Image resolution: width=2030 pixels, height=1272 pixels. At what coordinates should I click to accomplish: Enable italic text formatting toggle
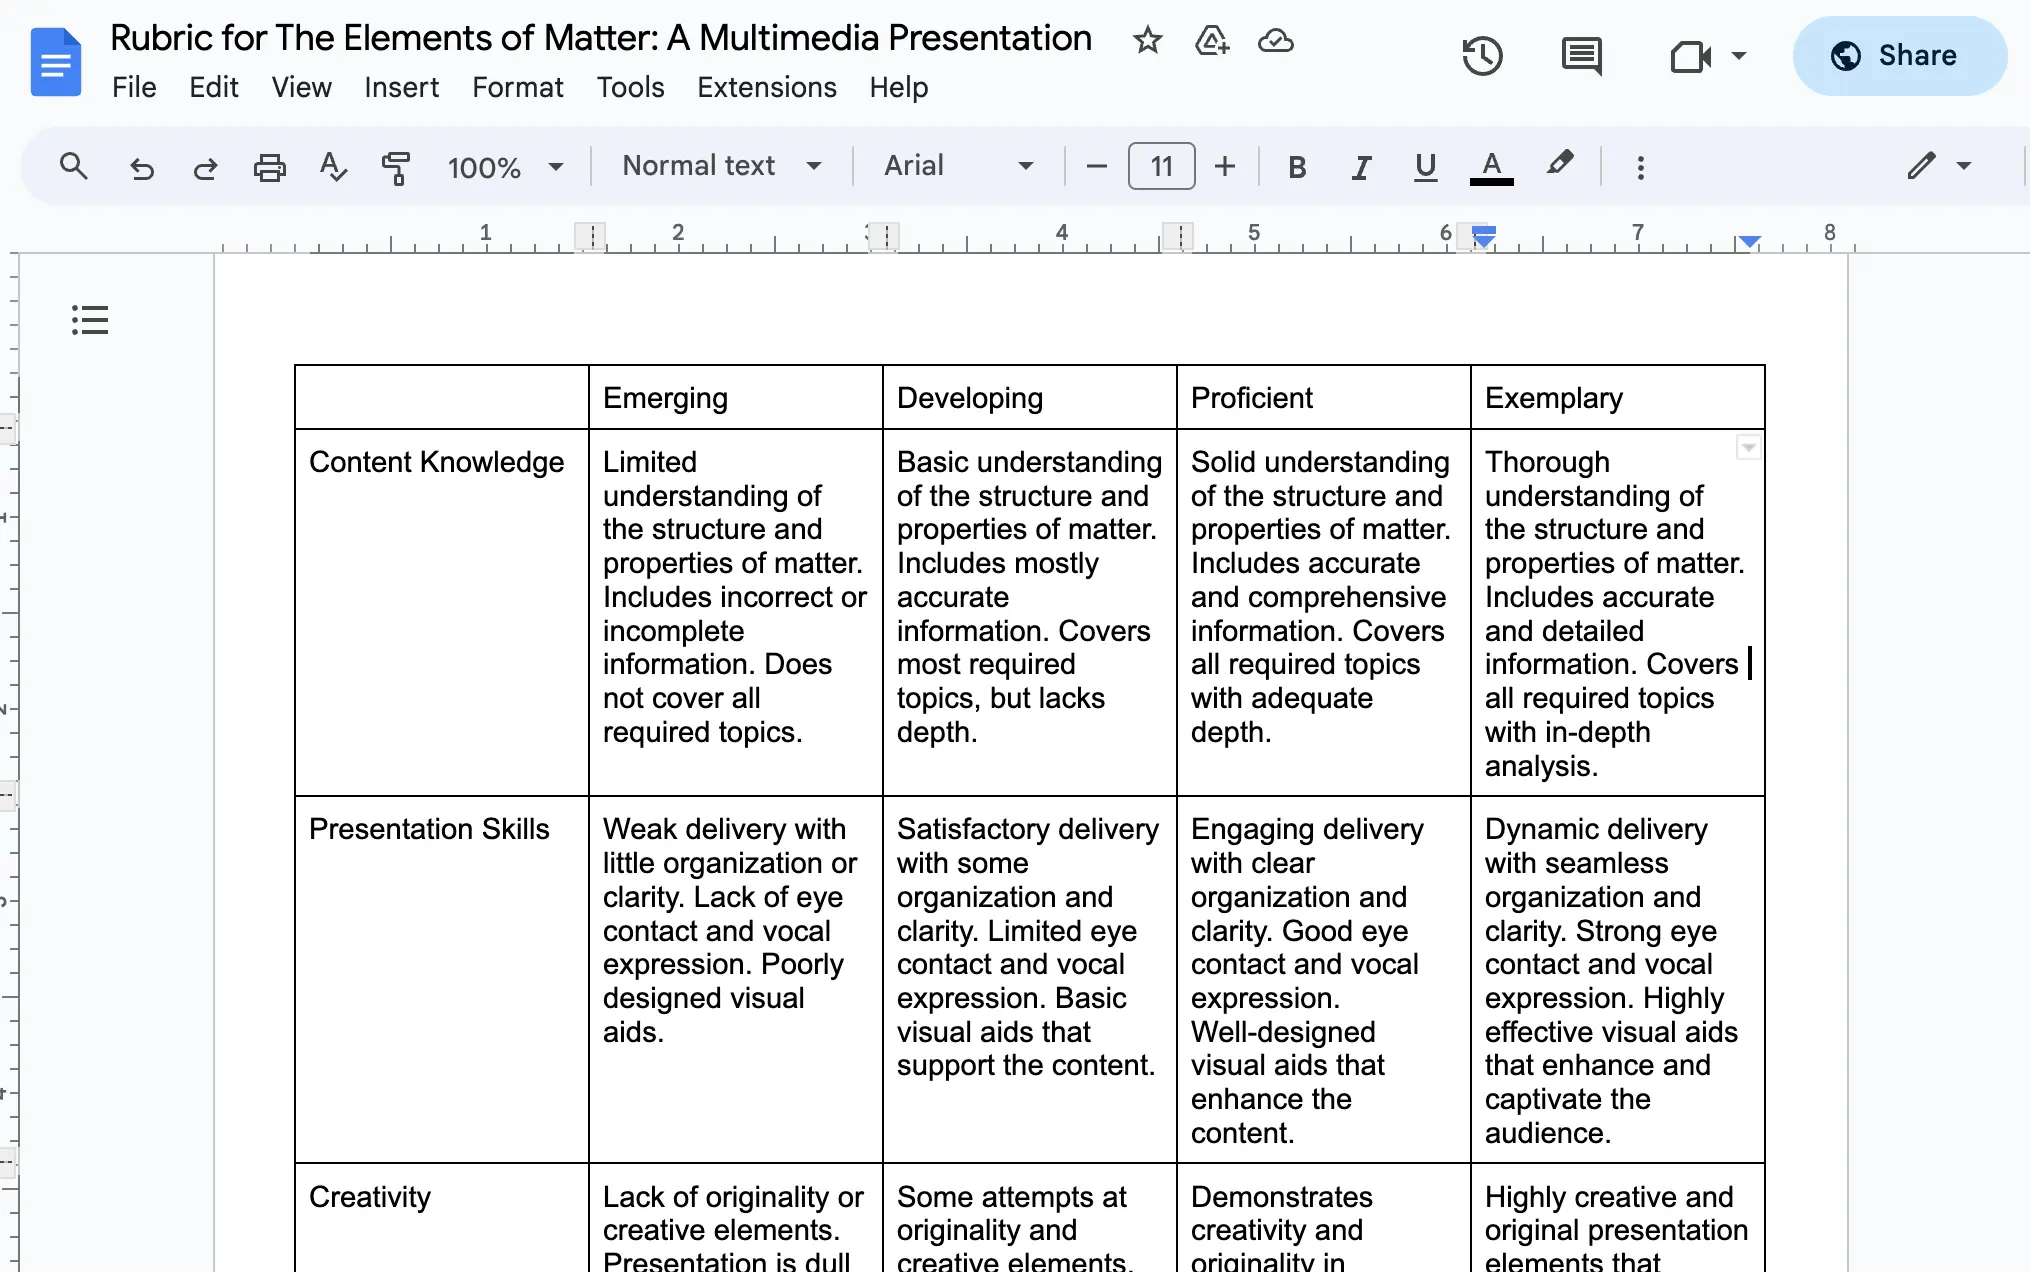coord(1359,166)
